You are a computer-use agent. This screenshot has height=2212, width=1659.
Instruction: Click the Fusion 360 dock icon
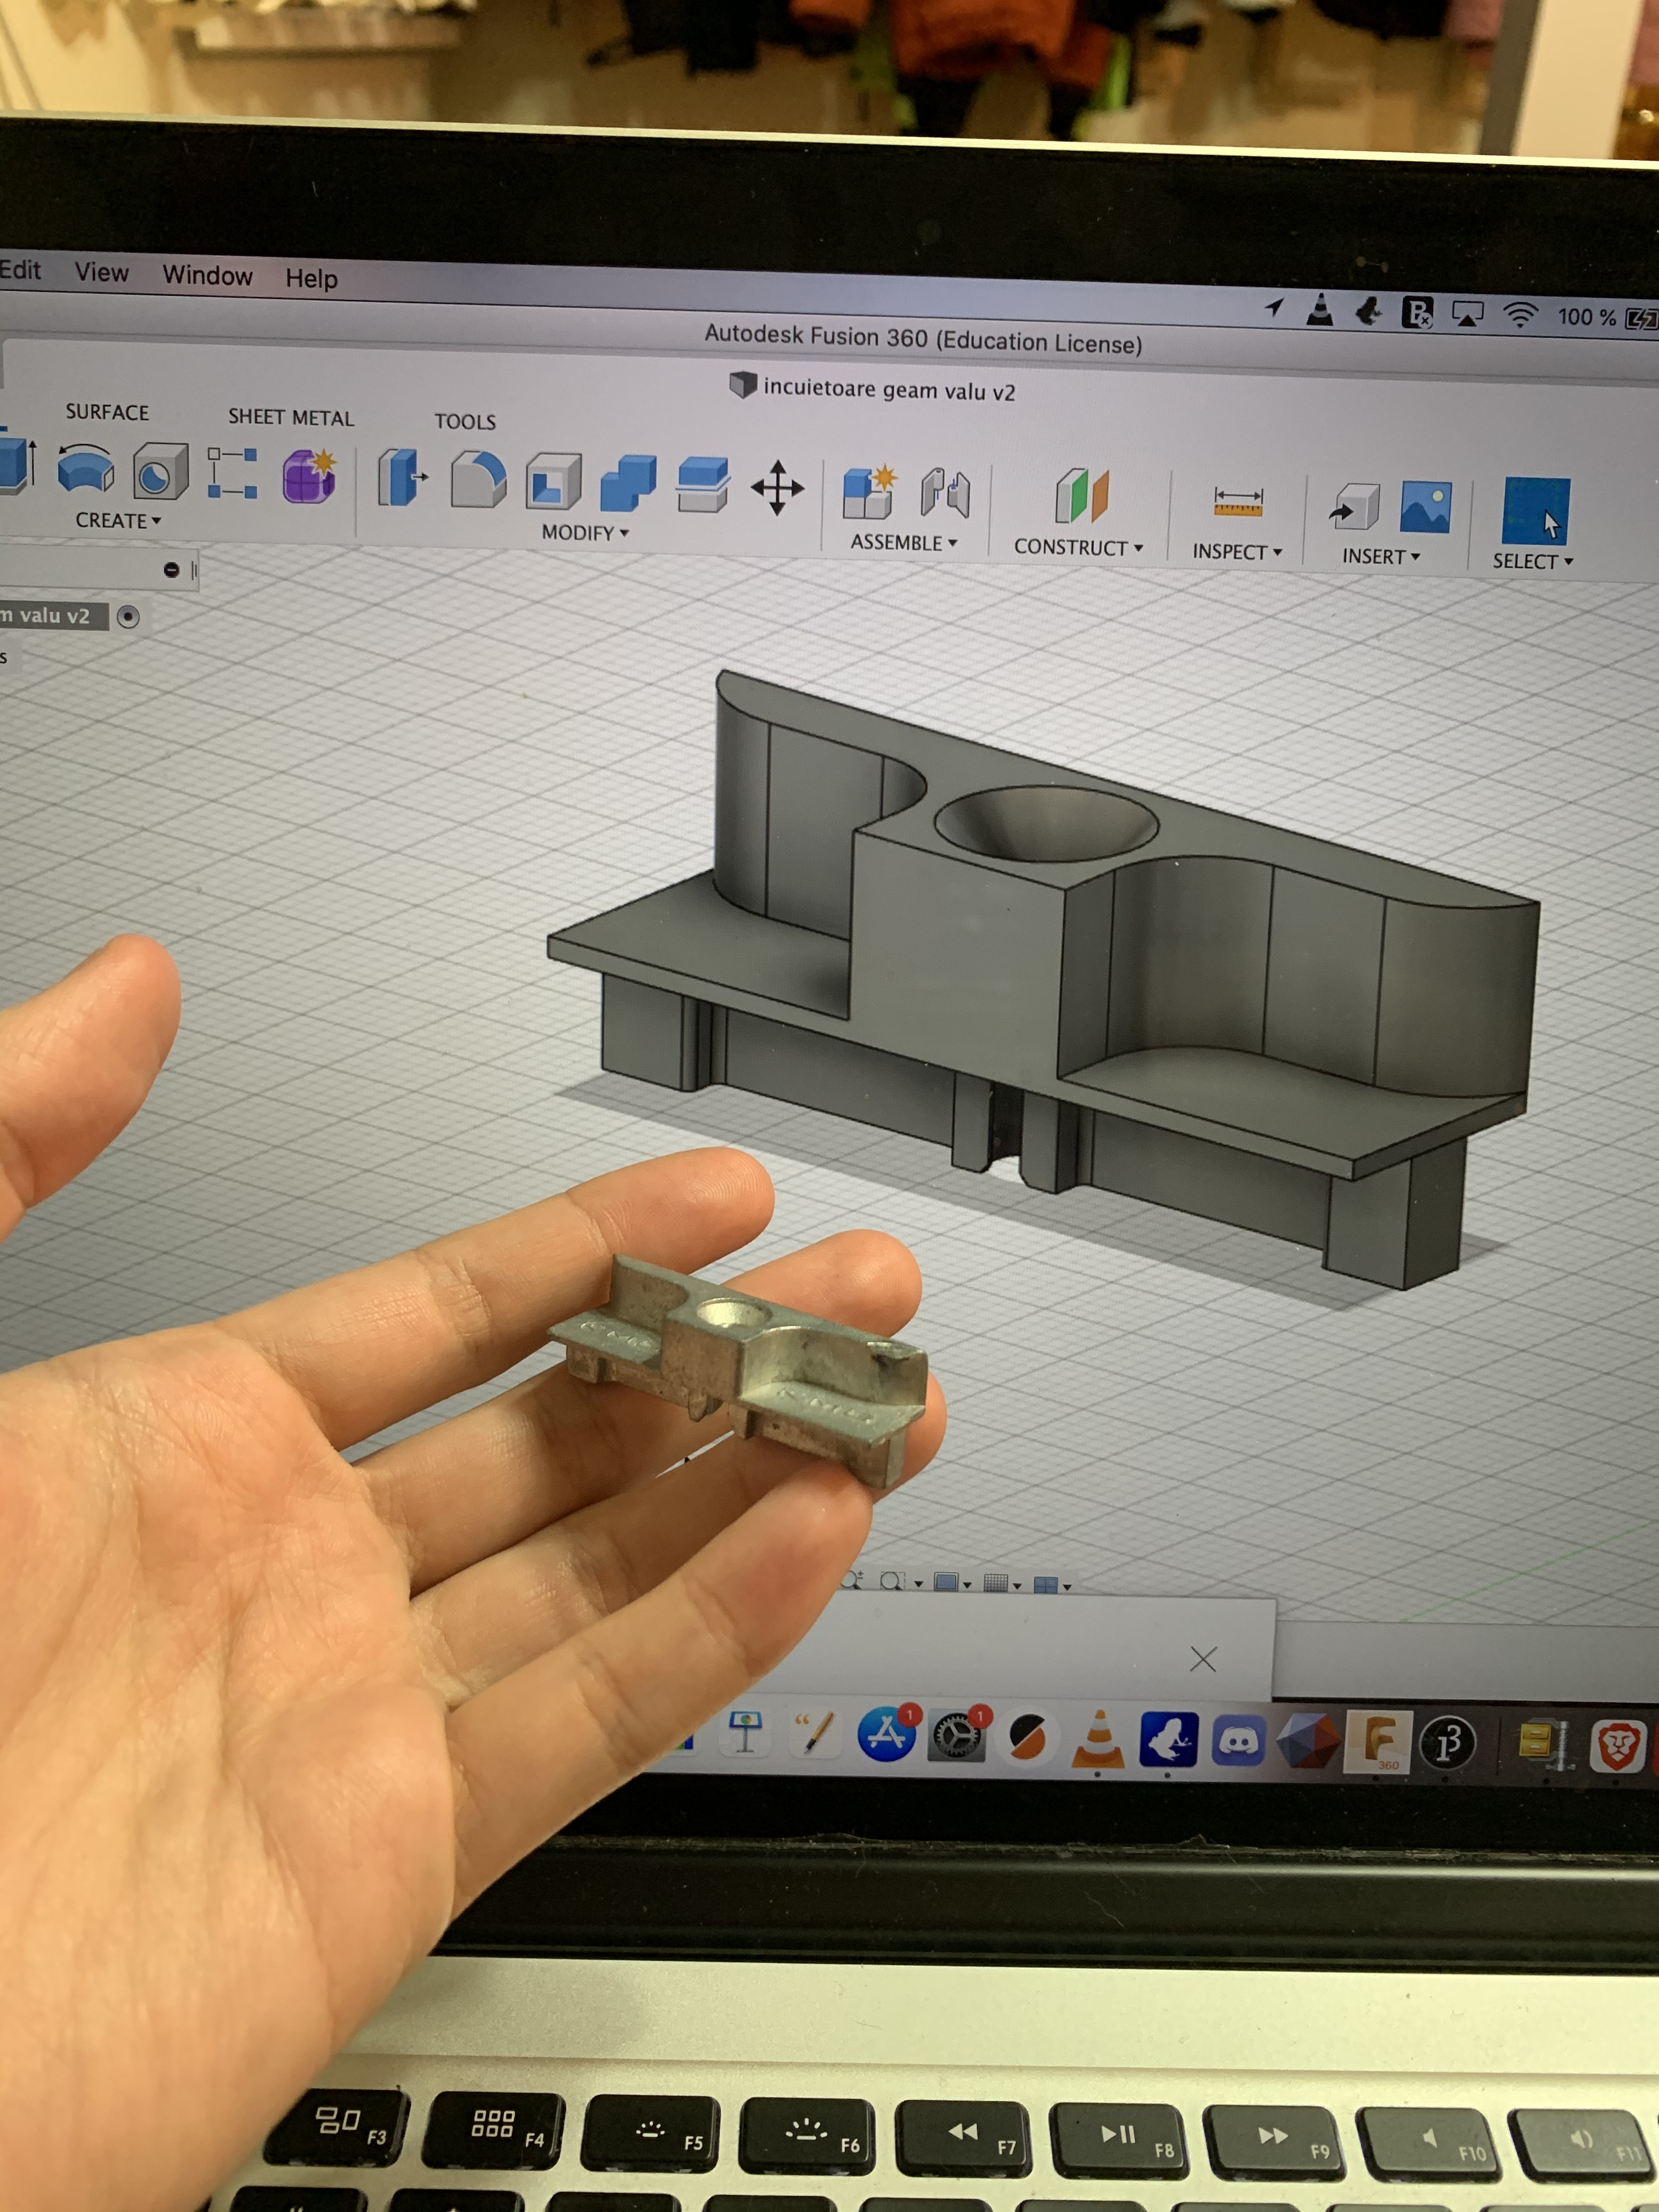coord(1379,1742)
